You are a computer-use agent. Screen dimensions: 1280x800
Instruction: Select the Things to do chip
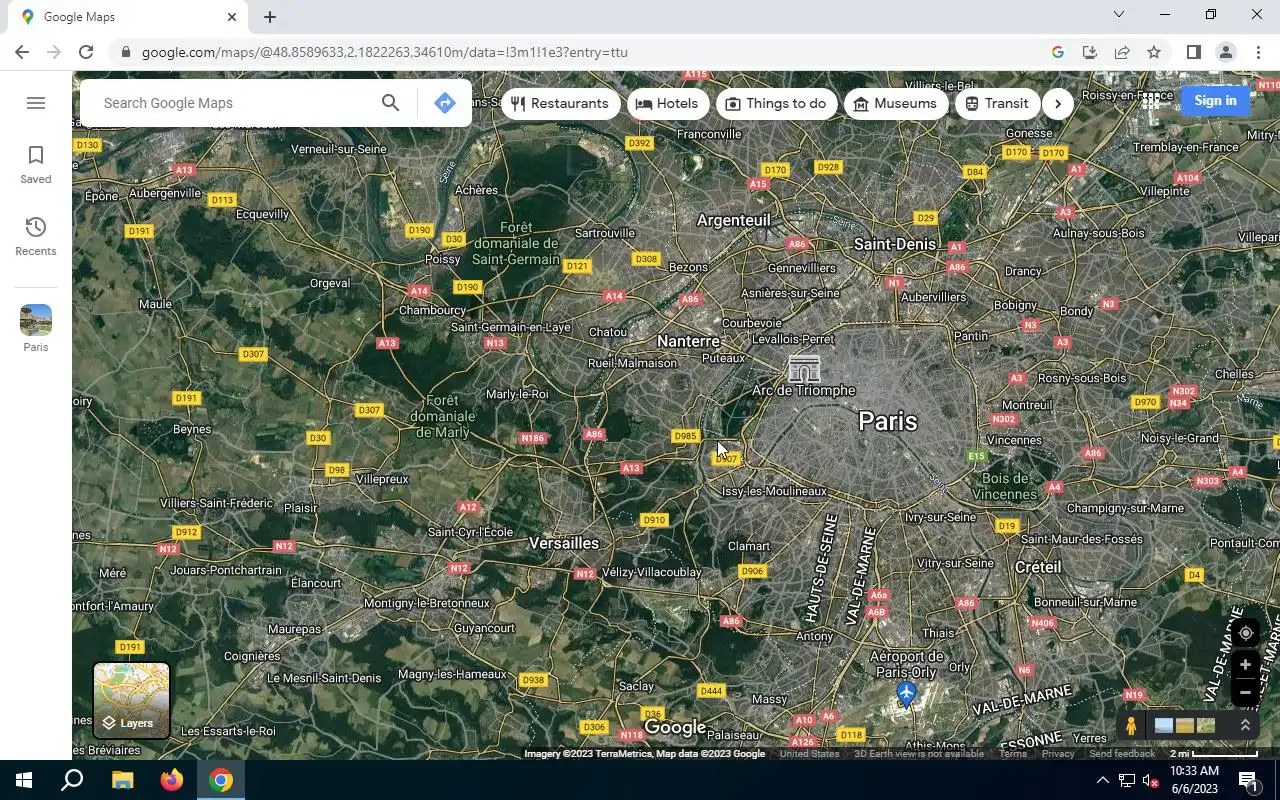[776, 103]
